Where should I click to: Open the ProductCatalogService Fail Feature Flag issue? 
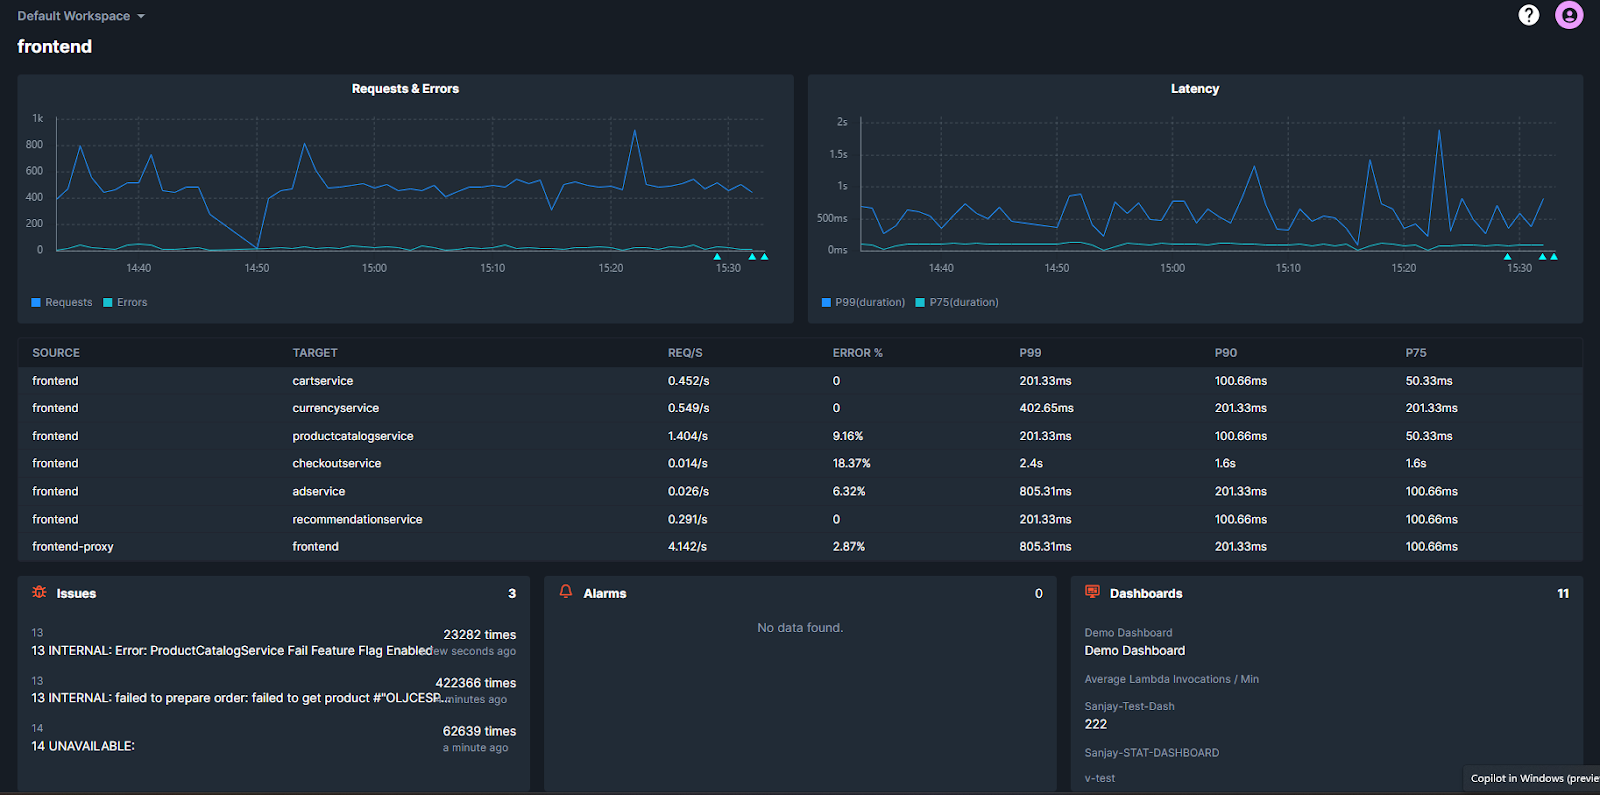click(232, 650)
